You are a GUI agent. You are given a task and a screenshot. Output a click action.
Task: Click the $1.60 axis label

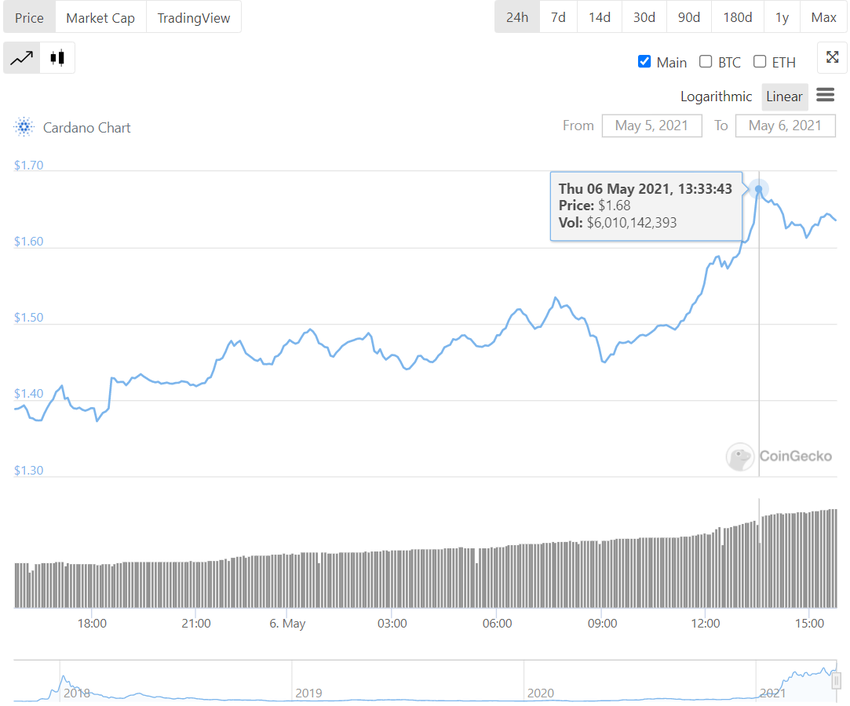pos(28,241)
